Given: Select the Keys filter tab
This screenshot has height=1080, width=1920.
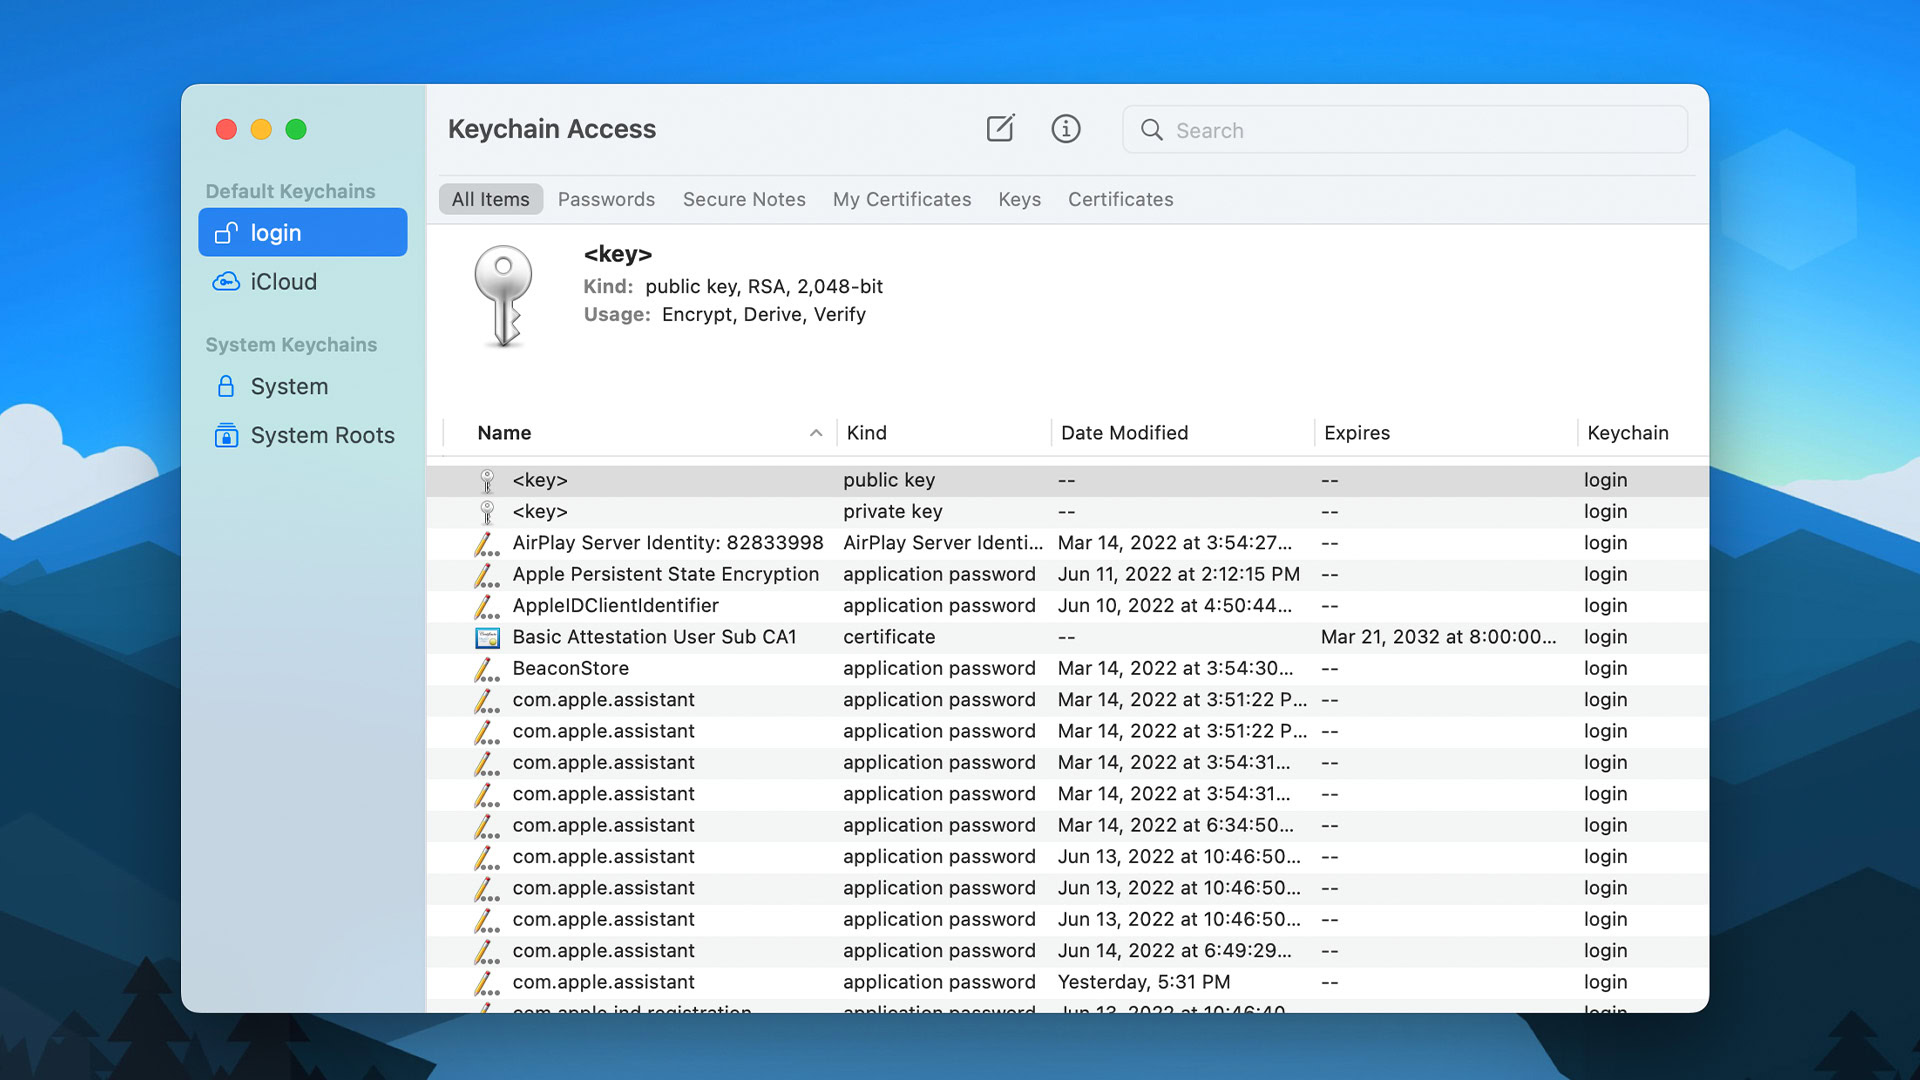Looking at the screenshot, I should coord(1018,198).
